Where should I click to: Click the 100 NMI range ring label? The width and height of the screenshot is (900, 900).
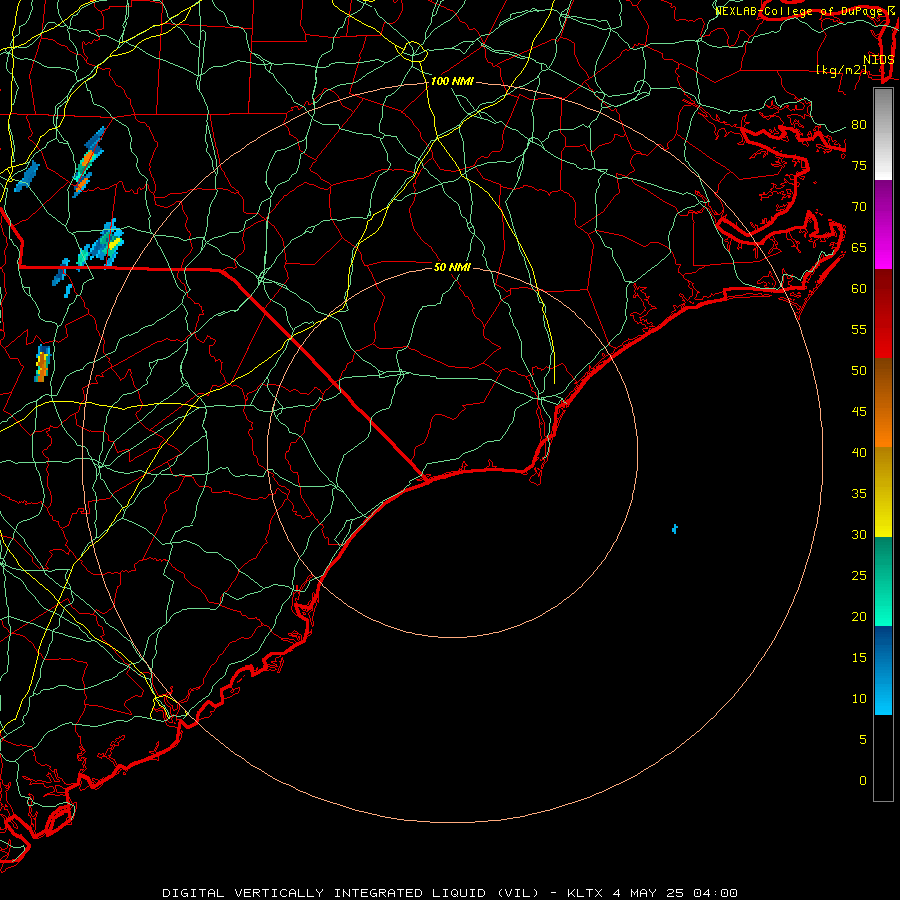[452, 82]
